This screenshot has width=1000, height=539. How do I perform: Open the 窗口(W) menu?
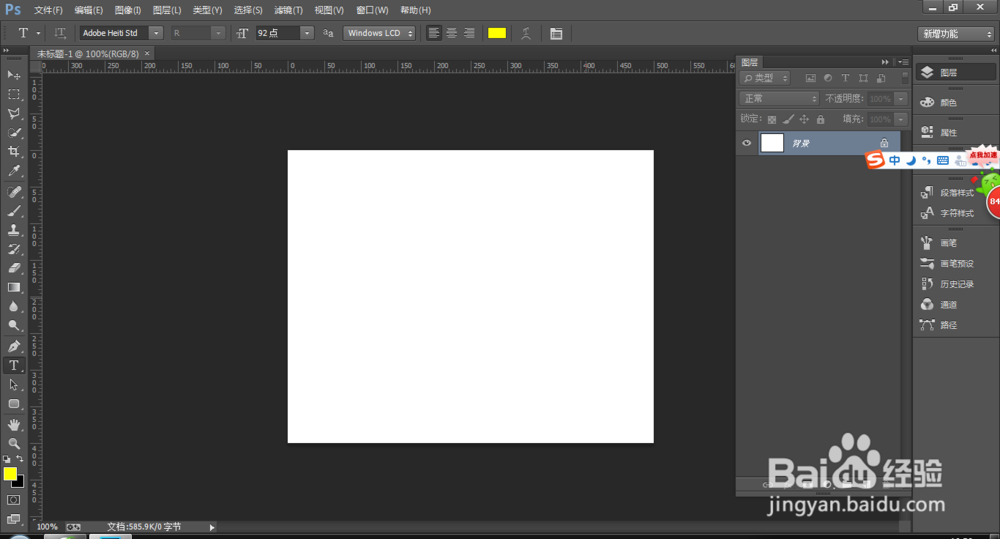point(372,10)
